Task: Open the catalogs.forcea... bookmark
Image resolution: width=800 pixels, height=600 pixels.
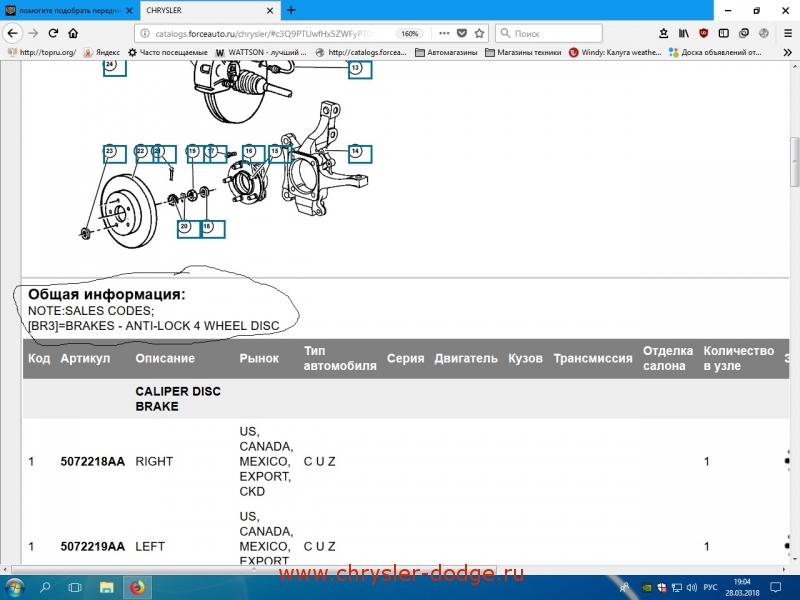Action: point(361,52)
